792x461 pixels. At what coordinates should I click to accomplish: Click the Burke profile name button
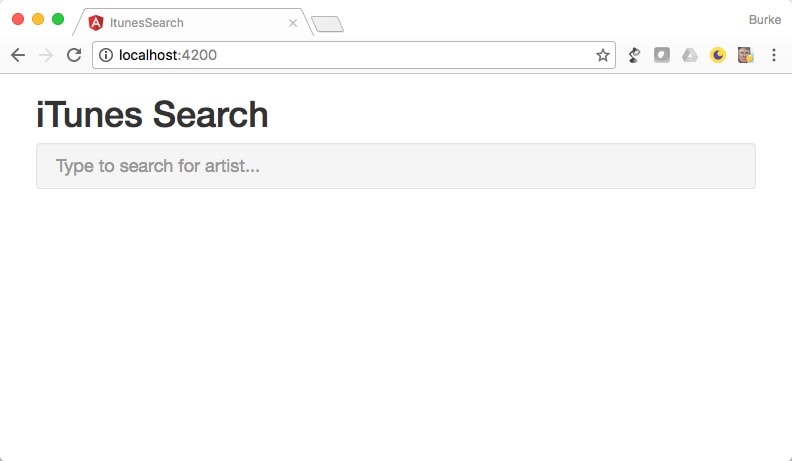765,20
